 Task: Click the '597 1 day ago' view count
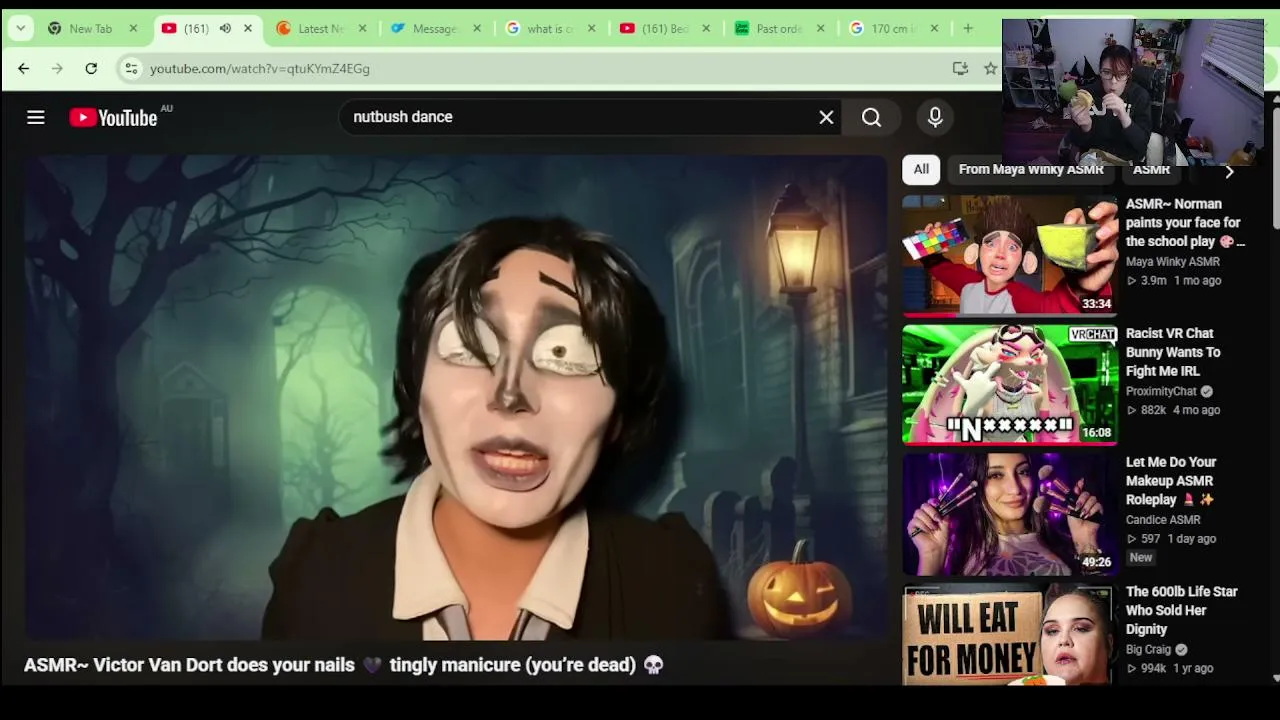pos(1171,539)
